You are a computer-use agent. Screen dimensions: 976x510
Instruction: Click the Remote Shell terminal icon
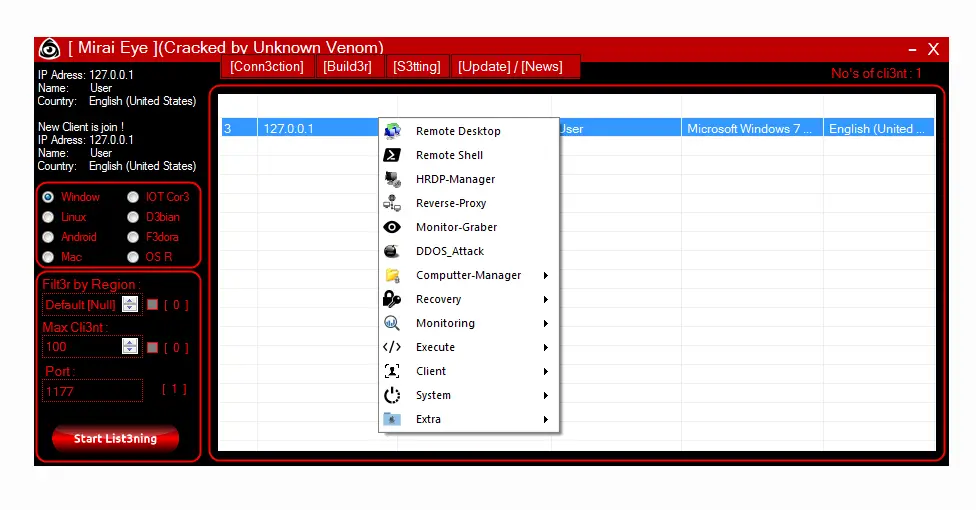click(393, 155)
